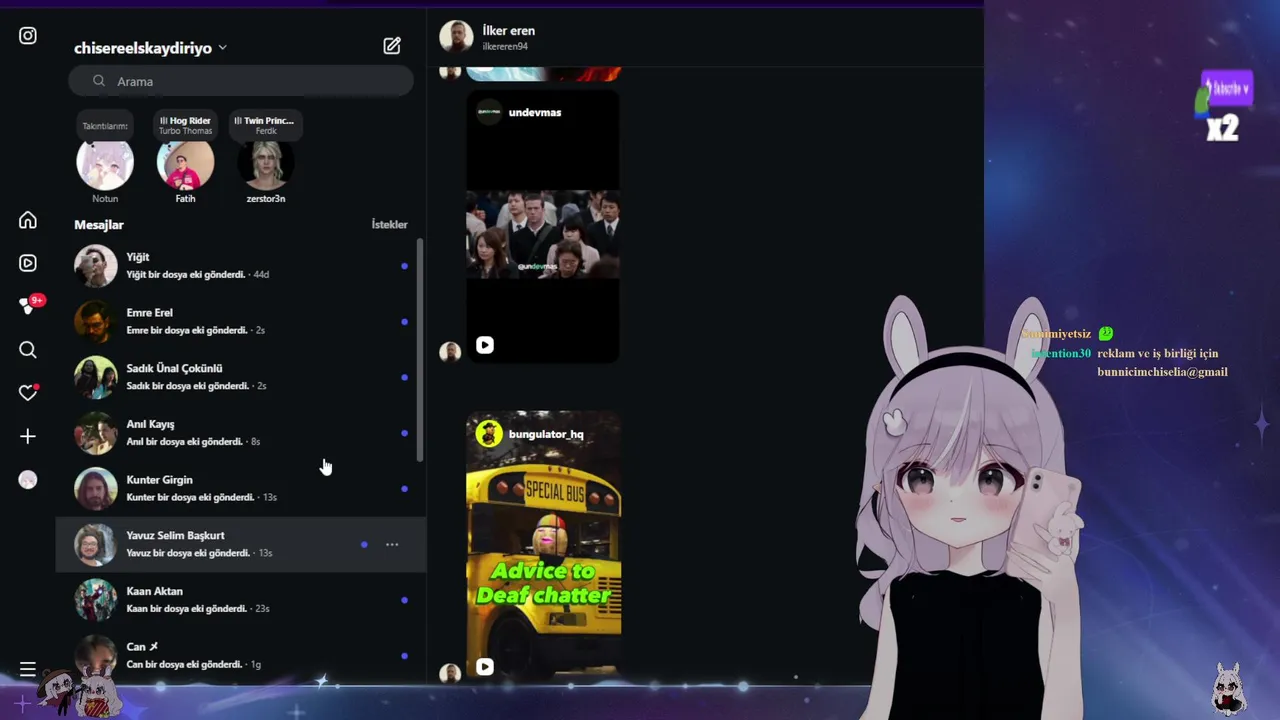Screen dimensions: 1280x720
Task: Open zerstor3n's note avatar
Action: pyautogui.click(x=266, y=164)
